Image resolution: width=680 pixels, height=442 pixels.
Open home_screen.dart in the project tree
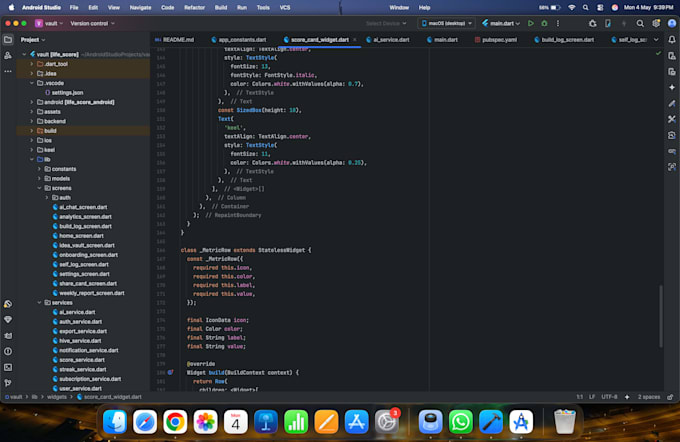coord(81,236)
